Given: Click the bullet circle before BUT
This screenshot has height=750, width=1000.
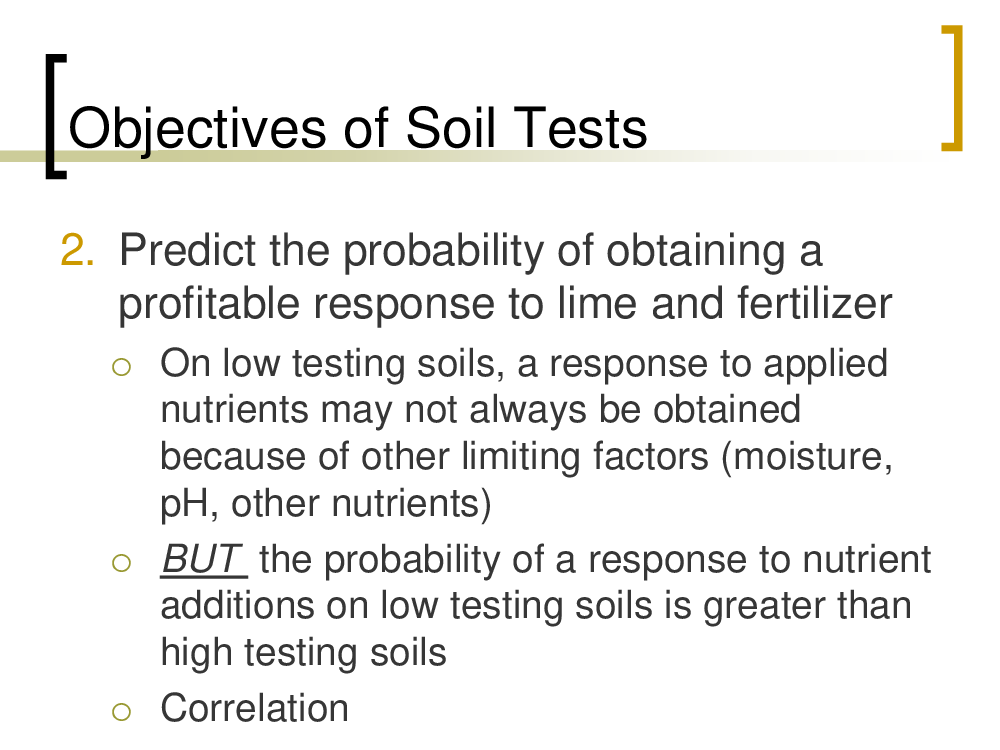Looking at the screenshot, I should (121, 562).
